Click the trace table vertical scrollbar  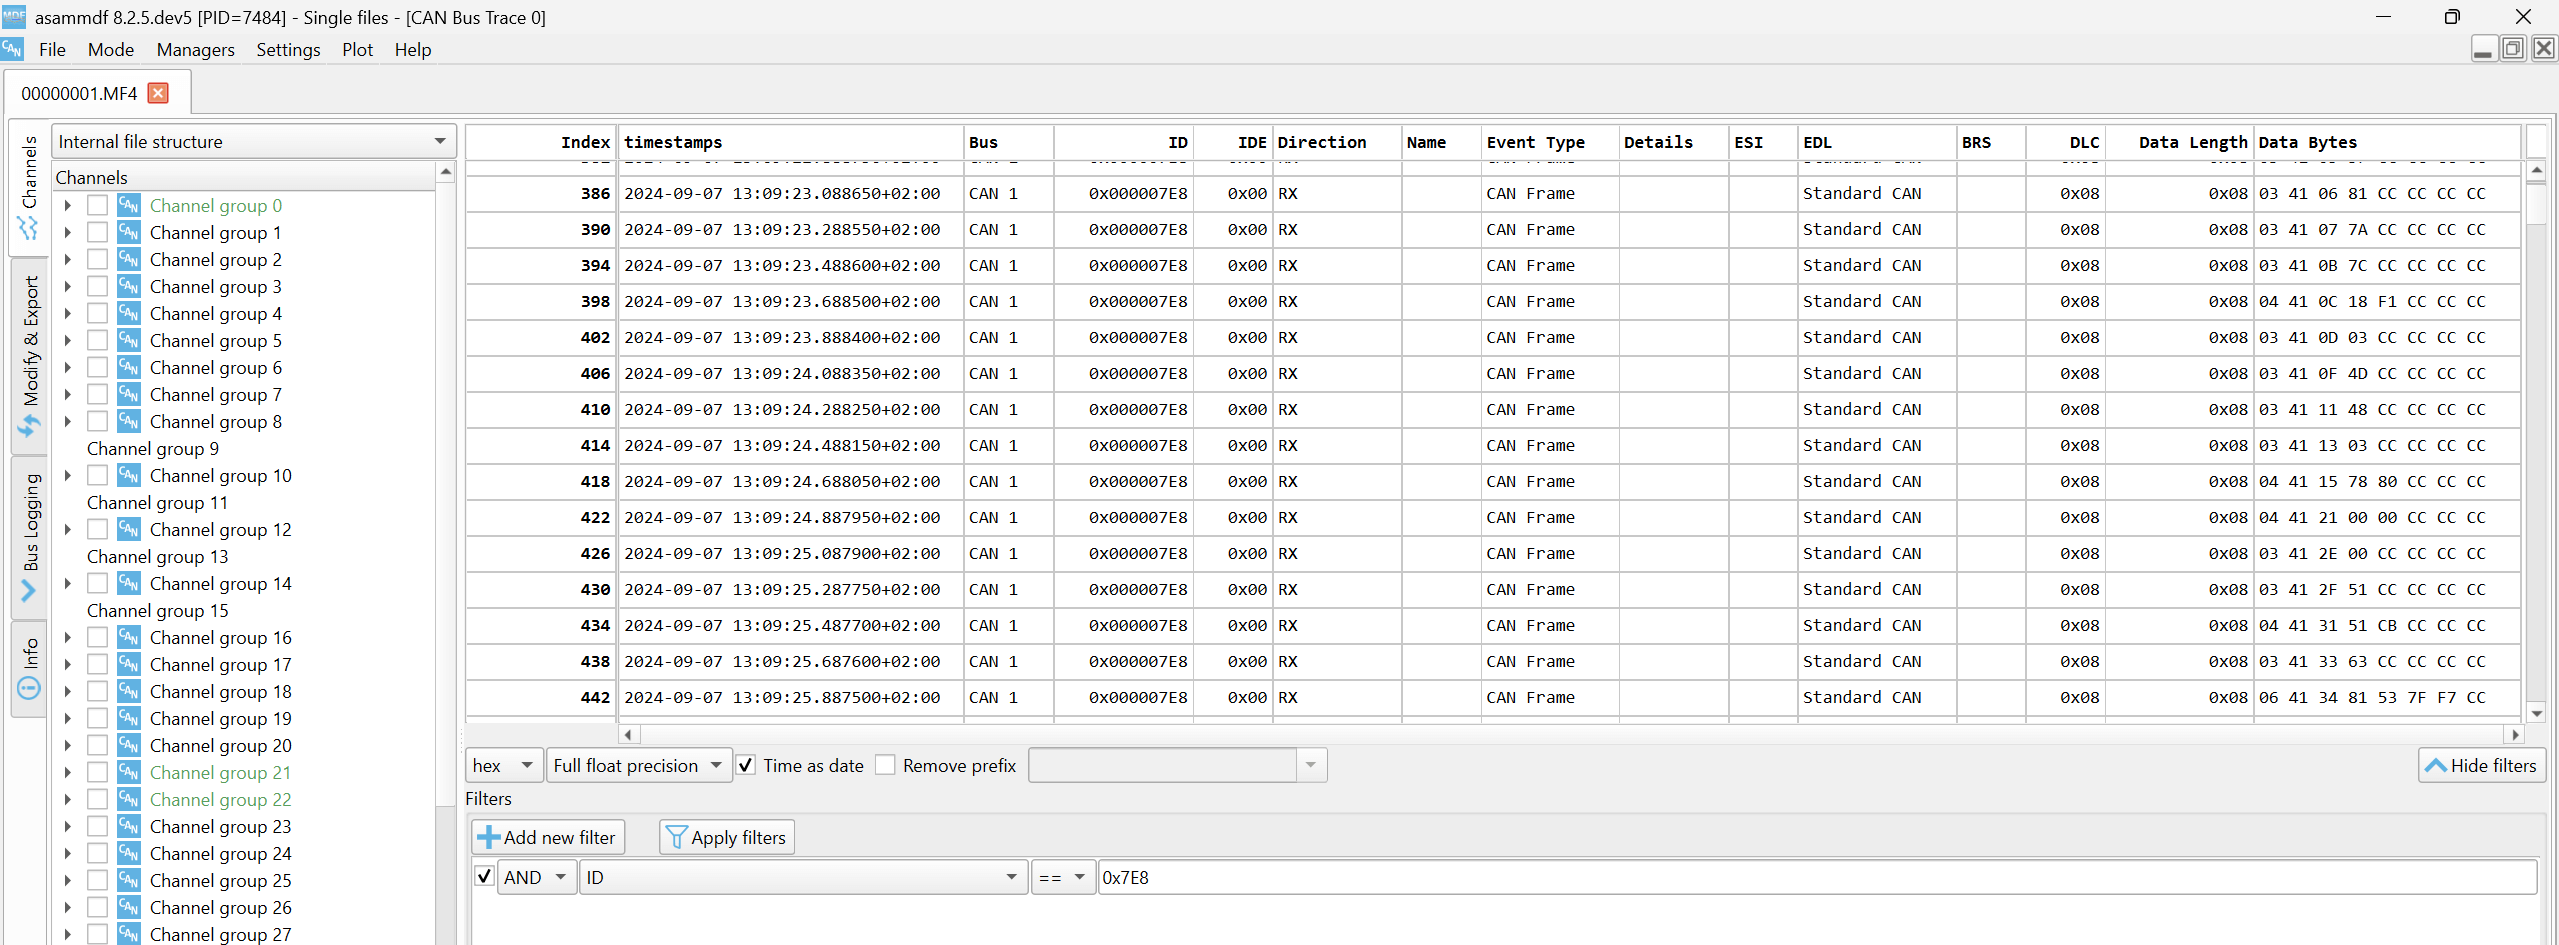[x=2536, y=440]
